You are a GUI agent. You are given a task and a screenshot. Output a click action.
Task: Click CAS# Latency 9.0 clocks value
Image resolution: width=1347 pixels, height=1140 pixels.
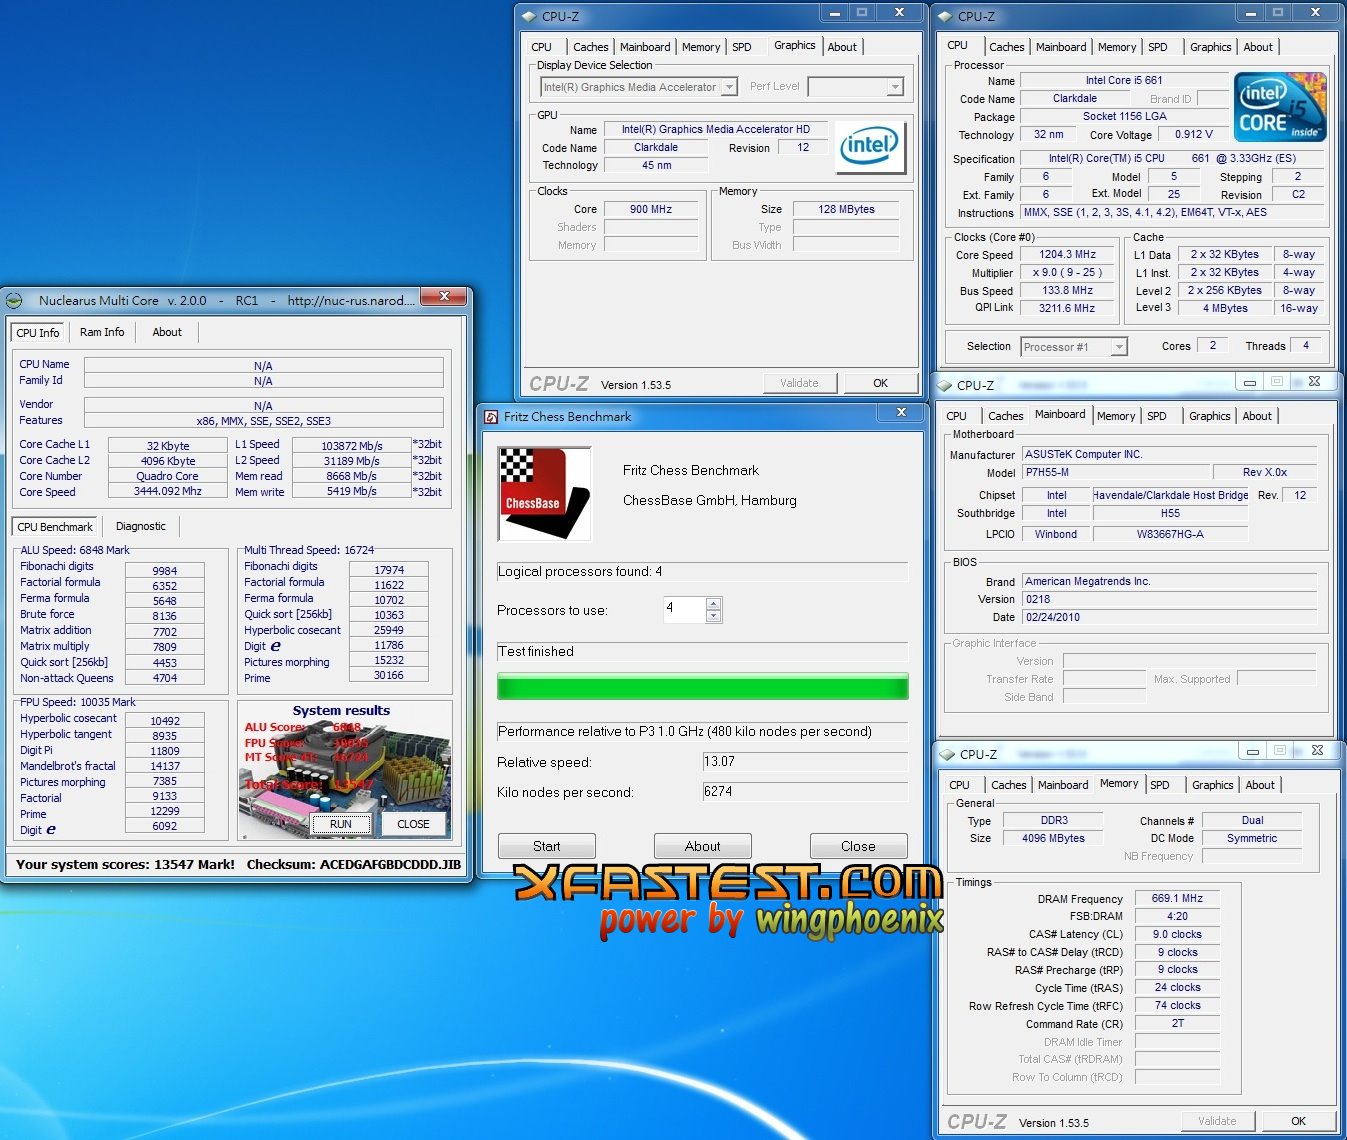point(1177,934)
